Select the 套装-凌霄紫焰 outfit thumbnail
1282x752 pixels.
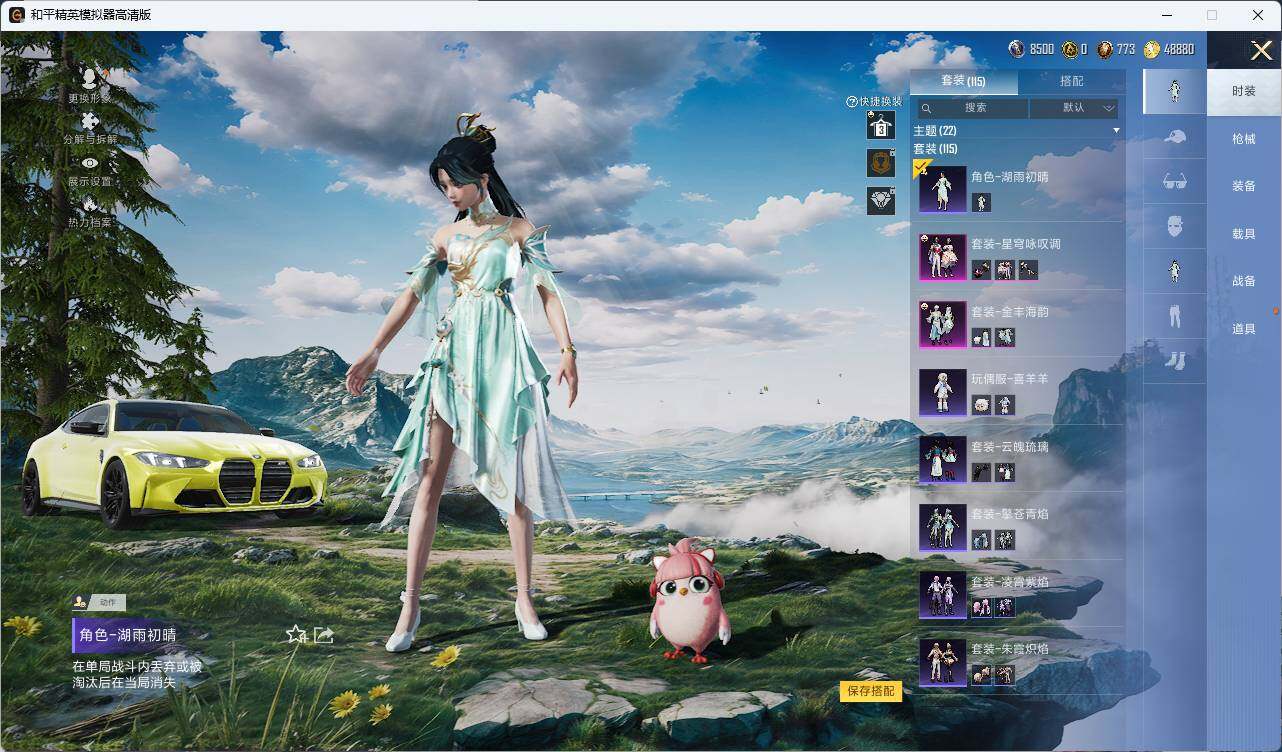coord(943,595)
